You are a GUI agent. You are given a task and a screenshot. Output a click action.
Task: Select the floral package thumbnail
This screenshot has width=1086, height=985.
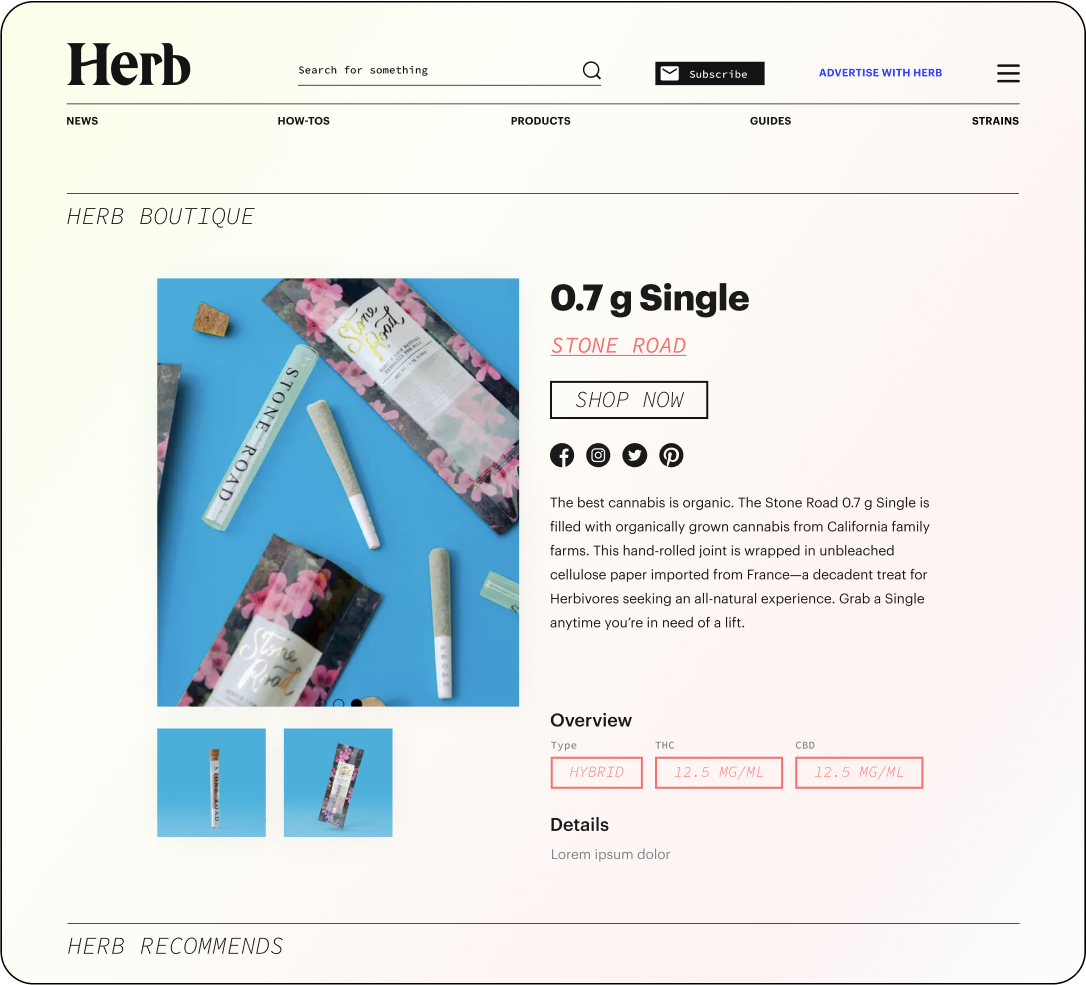[338, 783]
